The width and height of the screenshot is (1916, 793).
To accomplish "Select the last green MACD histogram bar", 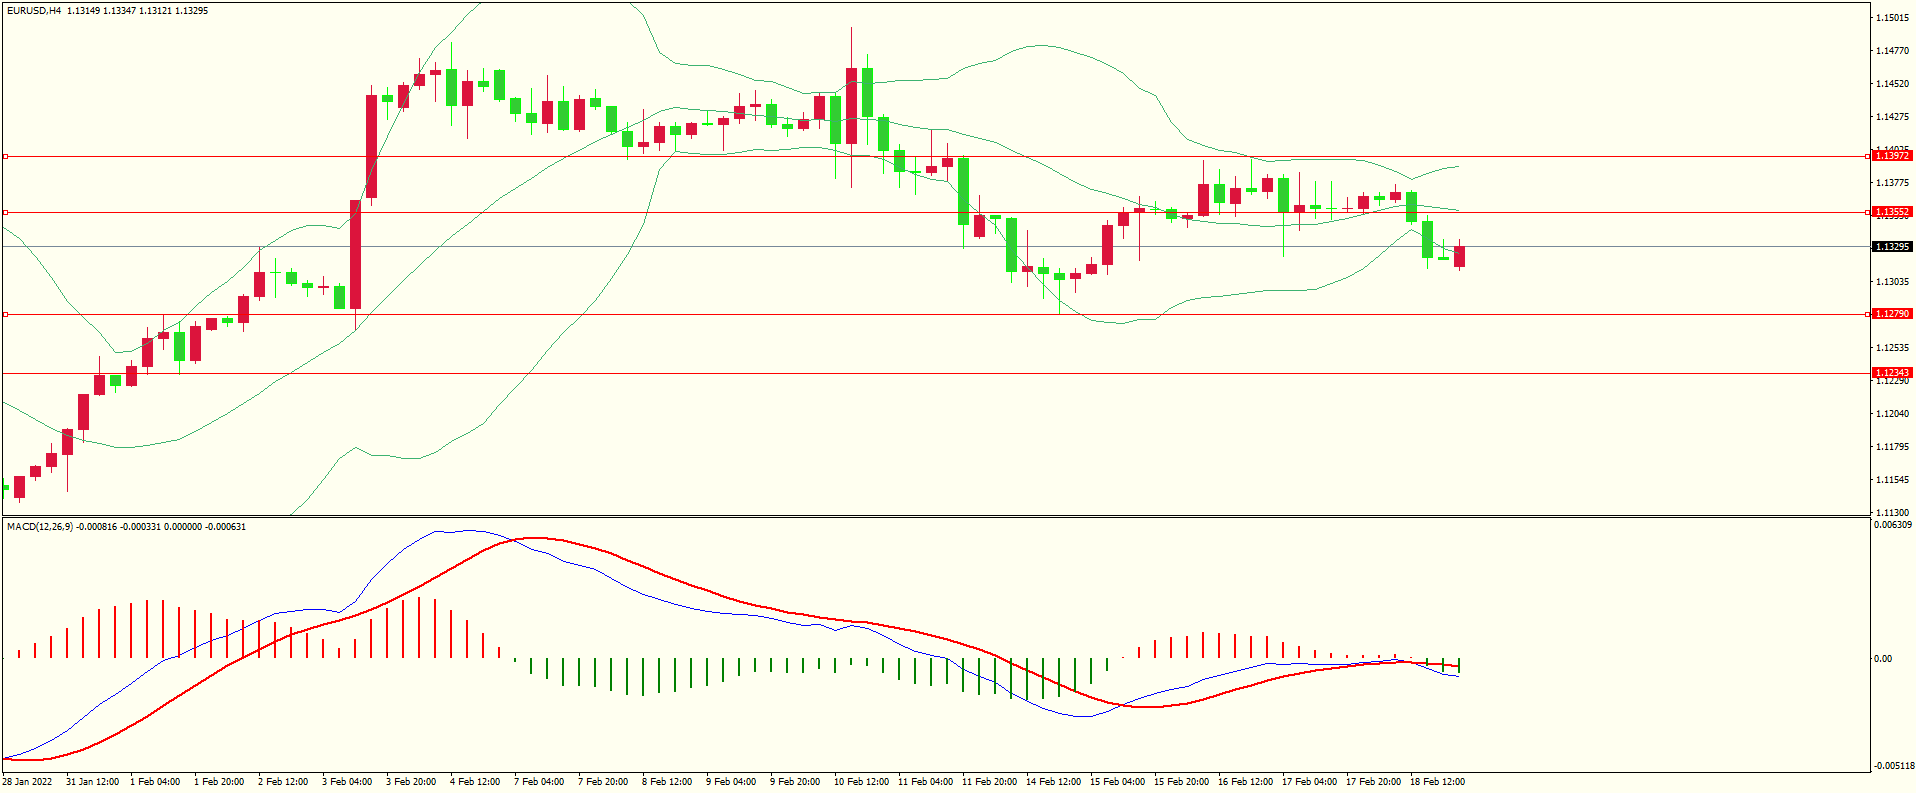I will coord(1459,665).
